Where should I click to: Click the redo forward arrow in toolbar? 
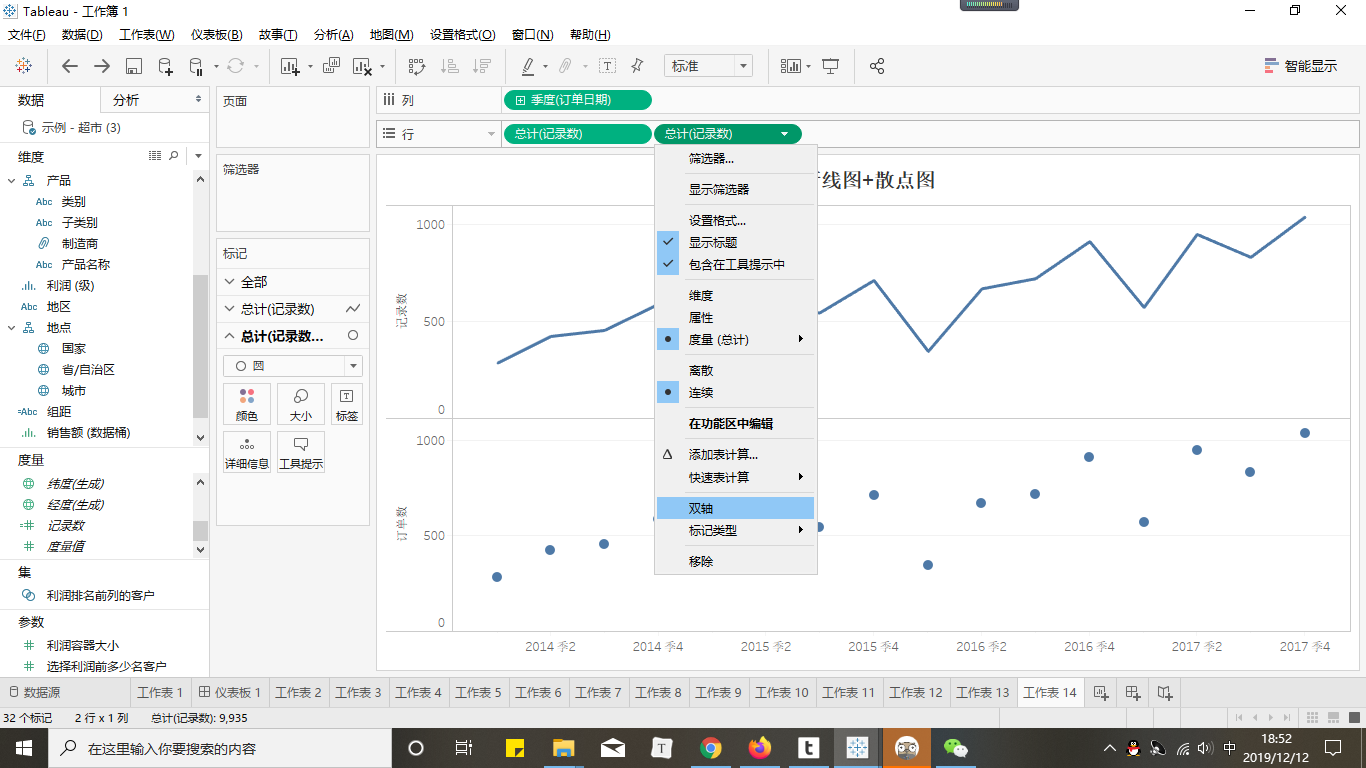tap(102, 66)
